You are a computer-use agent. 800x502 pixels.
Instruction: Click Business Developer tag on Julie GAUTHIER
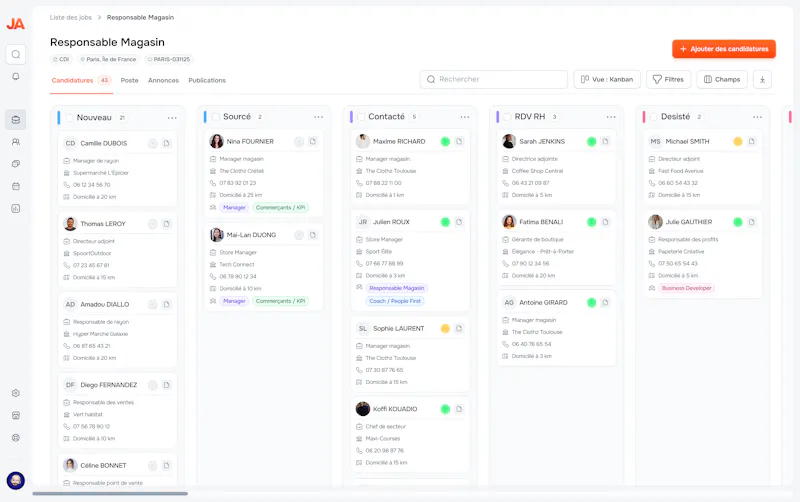(x=686, y=288)
